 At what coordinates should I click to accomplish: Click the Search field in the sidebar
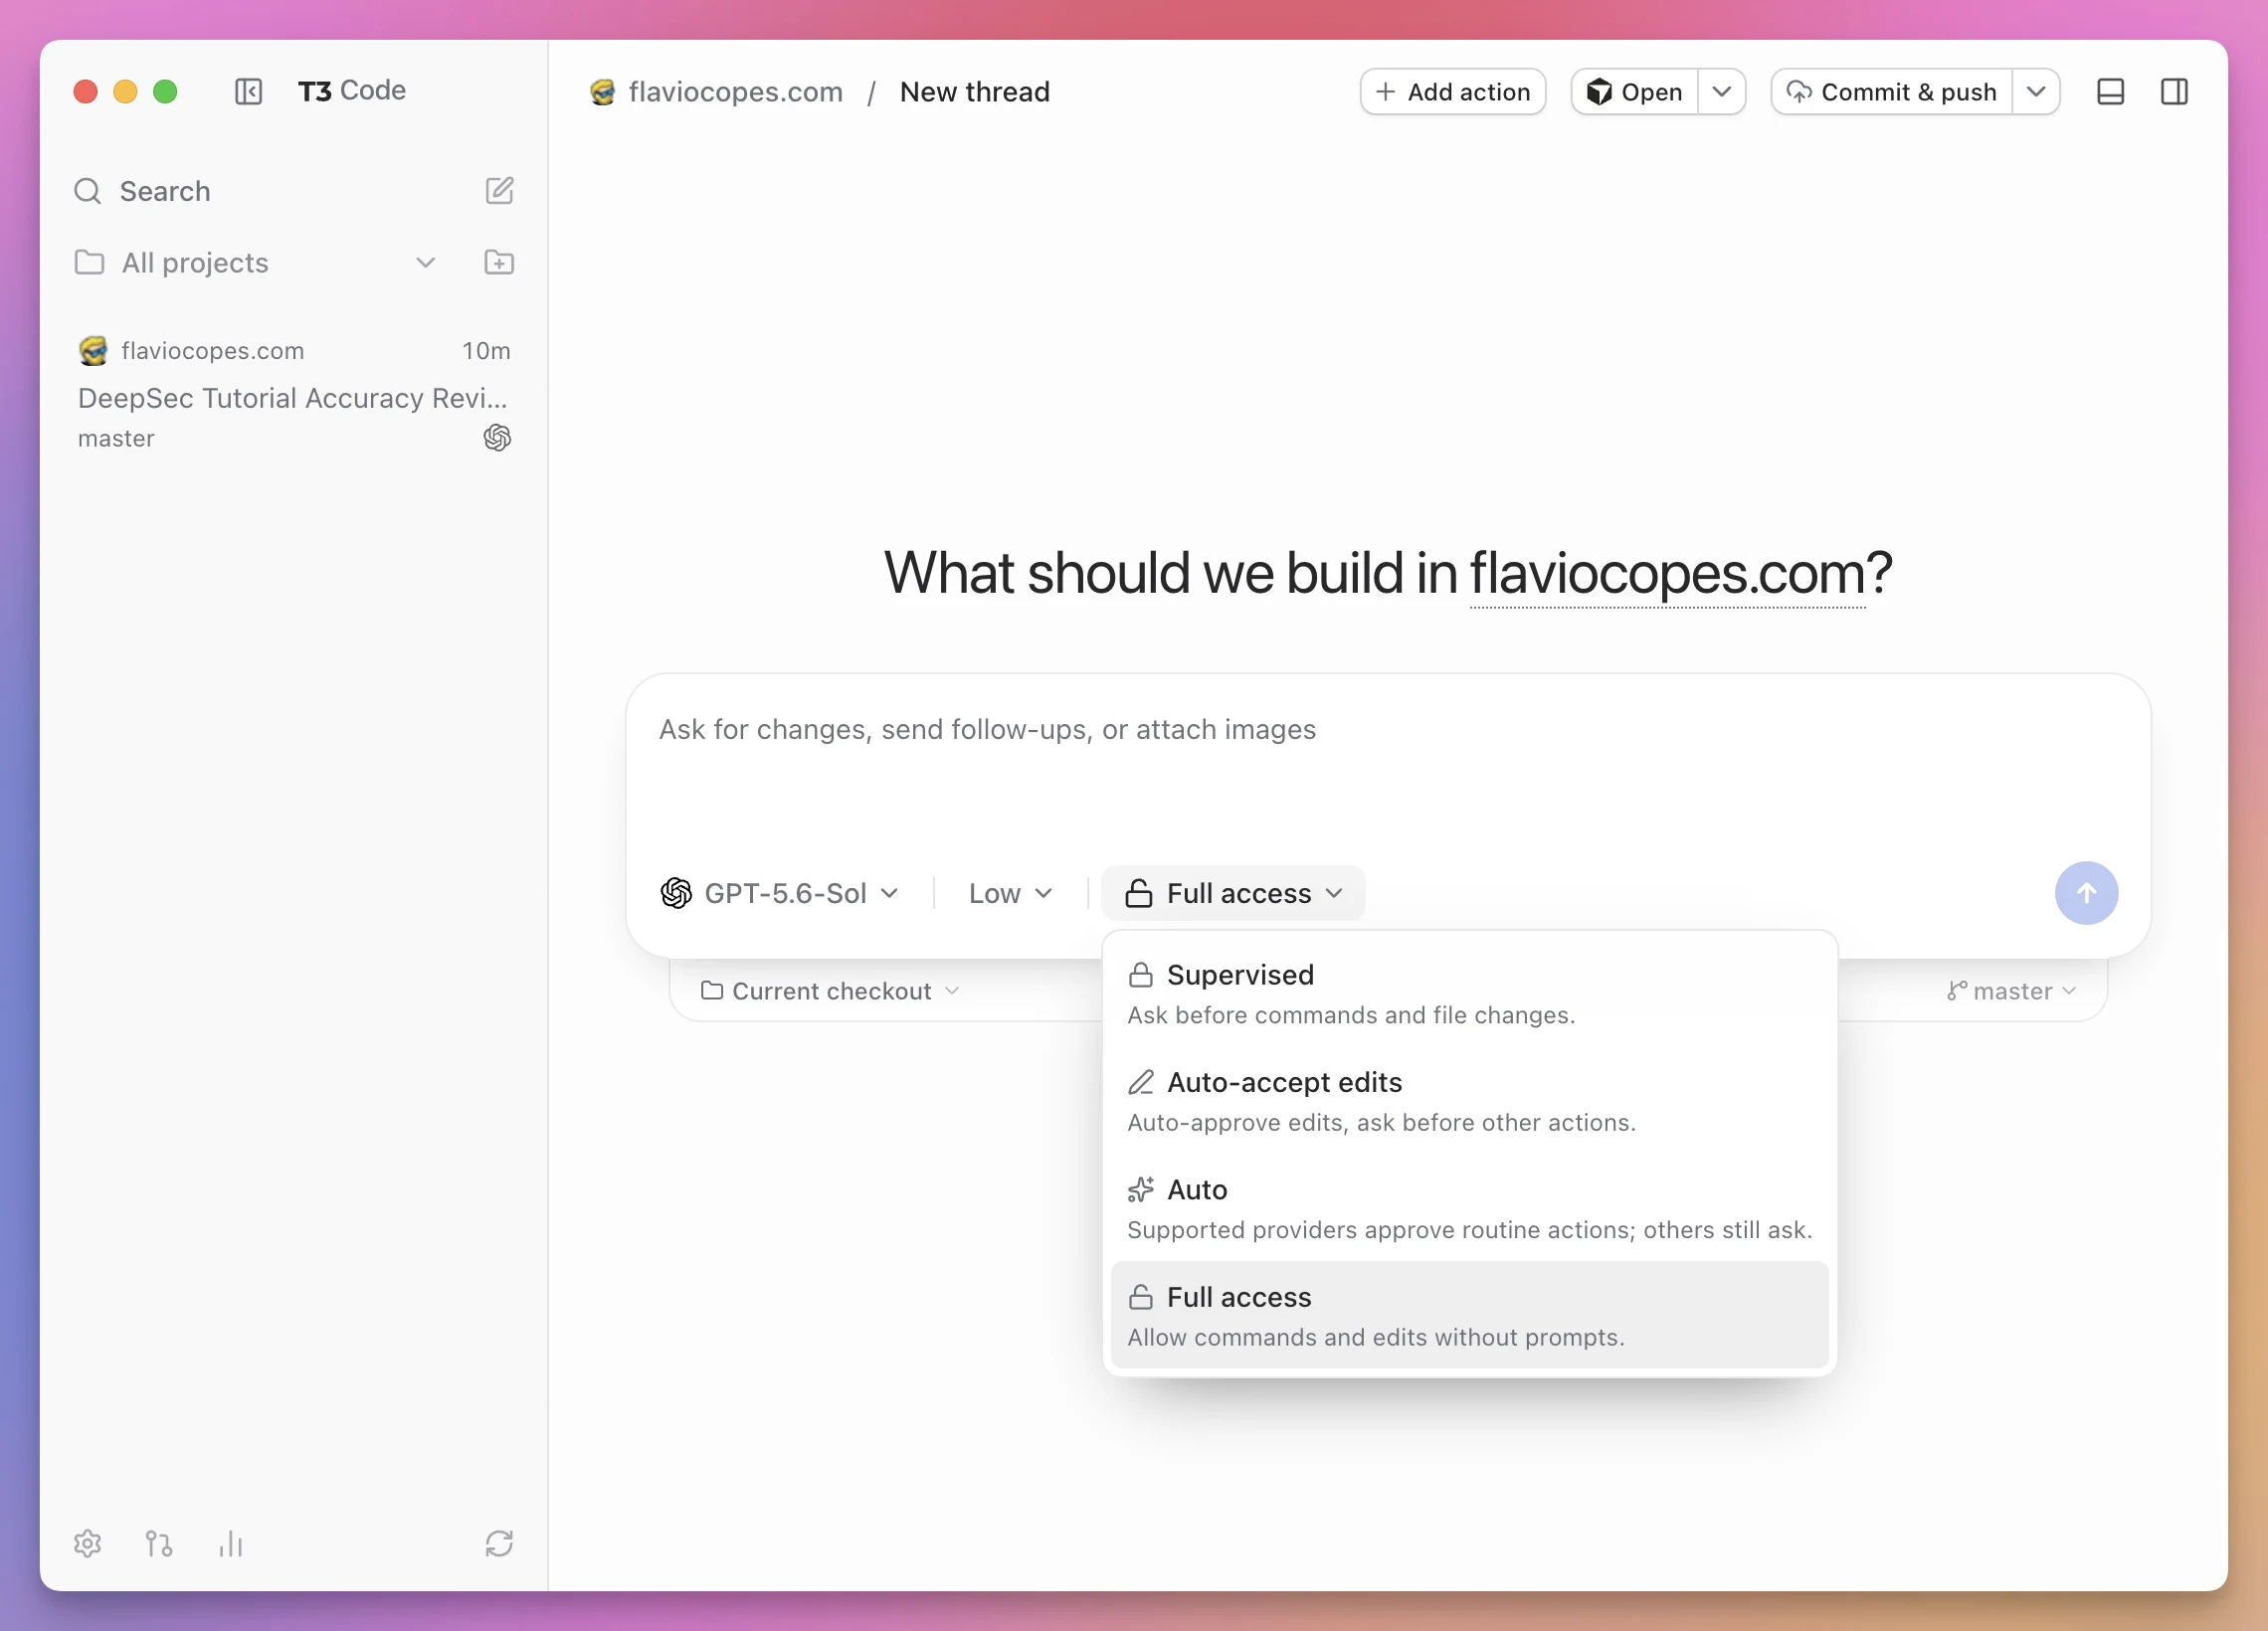165,191
